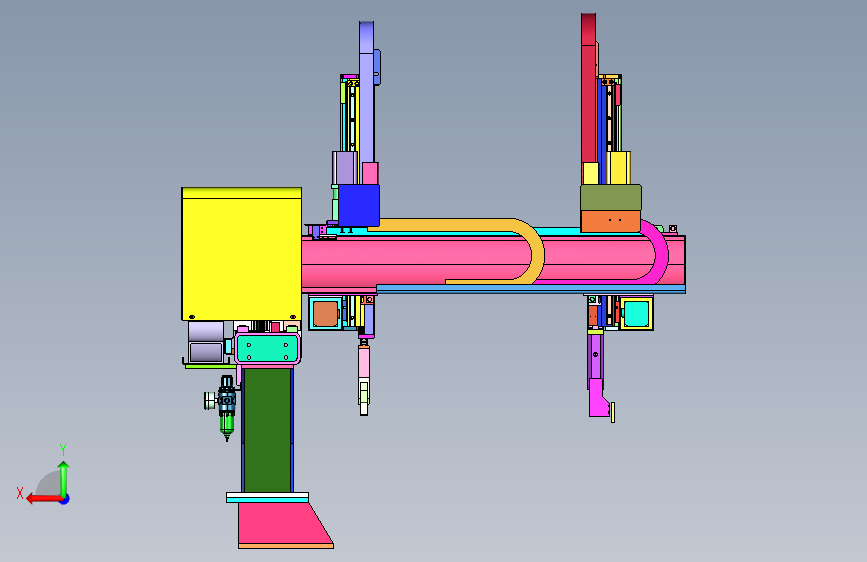Click the blue Z axis dot of the triad
The image size is (867, 562).
tap(65, 499)
